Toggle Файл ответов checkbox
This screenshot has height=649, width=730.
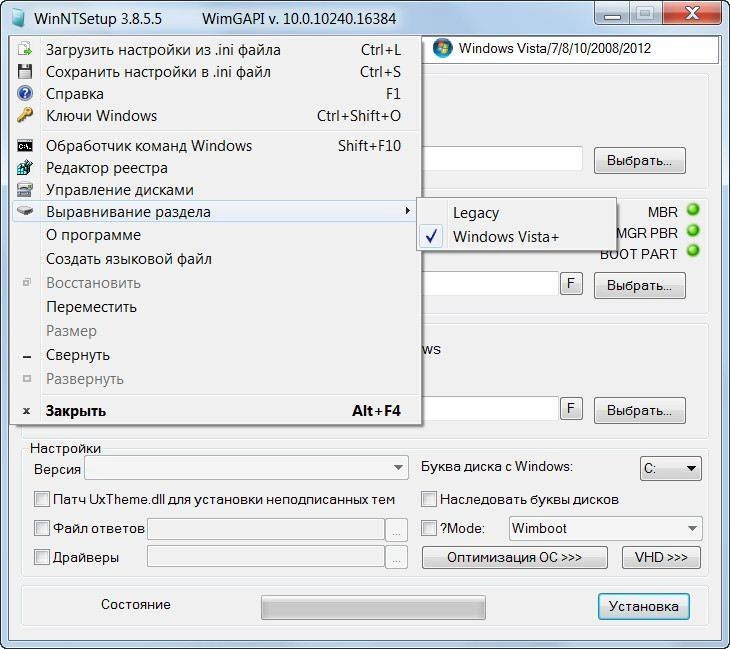coord(42,528)
